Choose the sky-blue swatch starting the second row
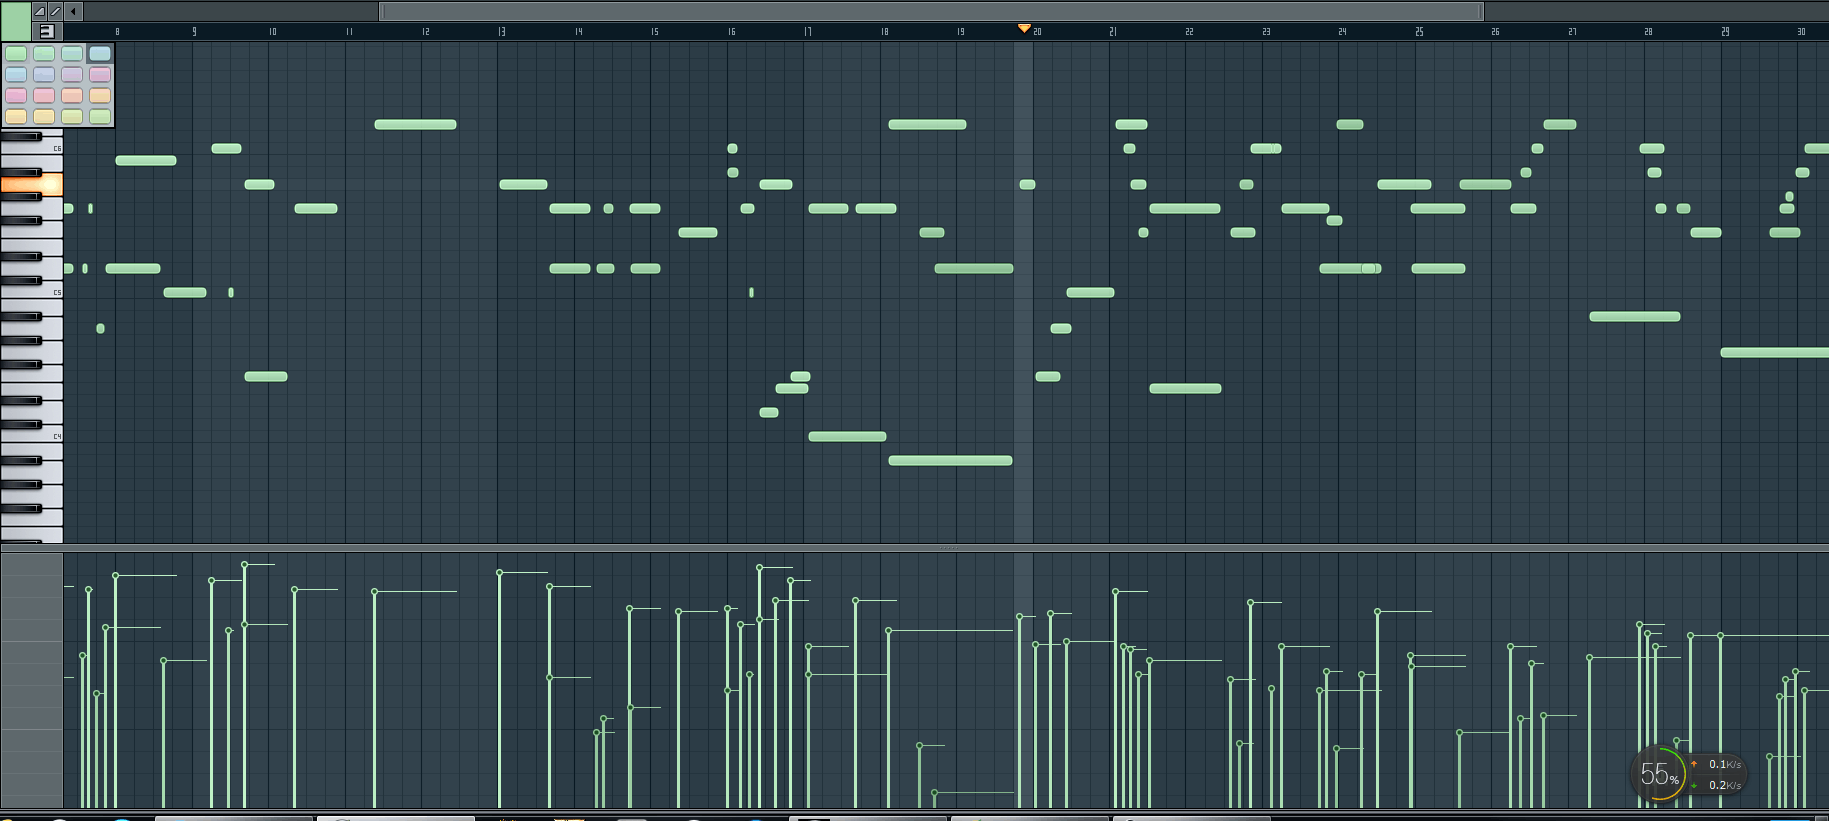The image size is (1829, 821). (16, 74)
